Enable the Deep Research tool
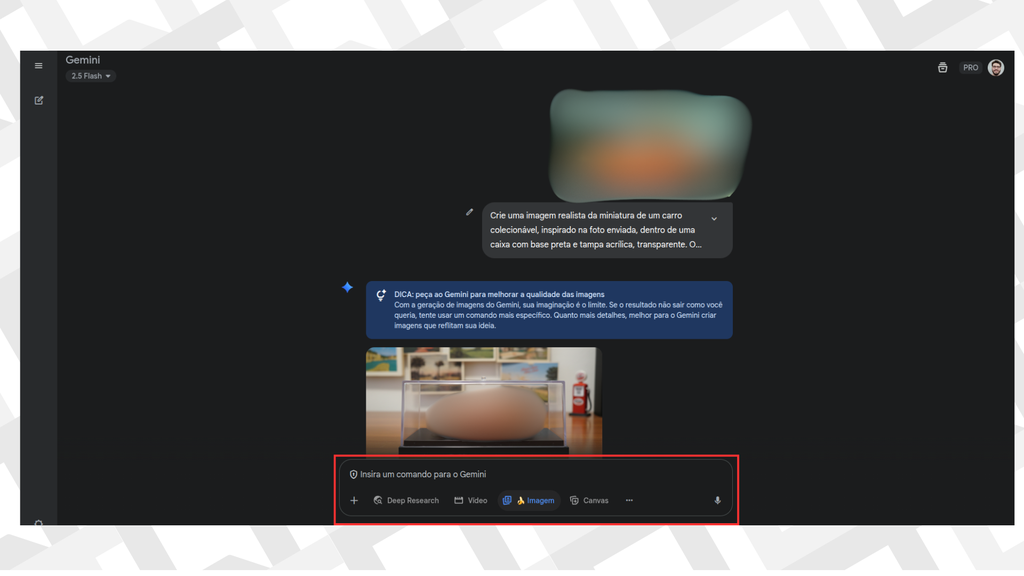 [x=406, y=500]
